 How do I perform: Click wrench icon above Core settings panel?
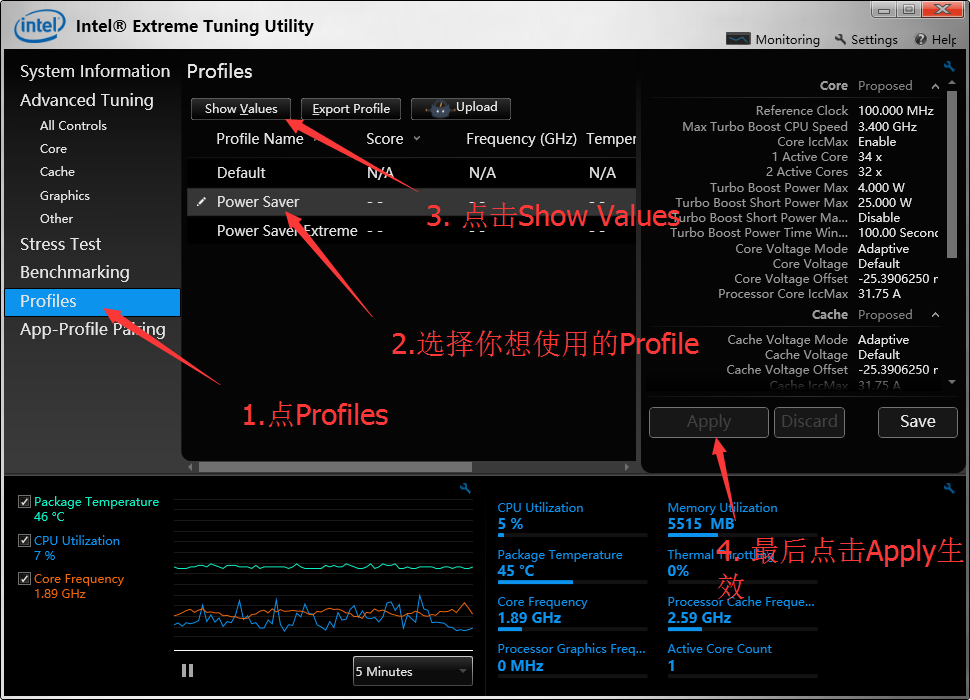[x=948, y=66]
